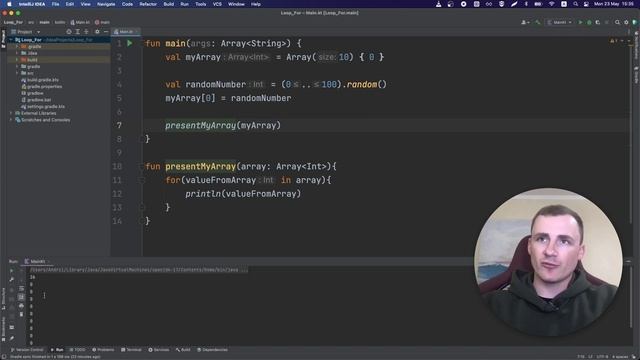Viewport: 640px width, 360px height.
Task: Collapse Loop_For root project node
Action: pyautogui.click(x=11, y=40)
